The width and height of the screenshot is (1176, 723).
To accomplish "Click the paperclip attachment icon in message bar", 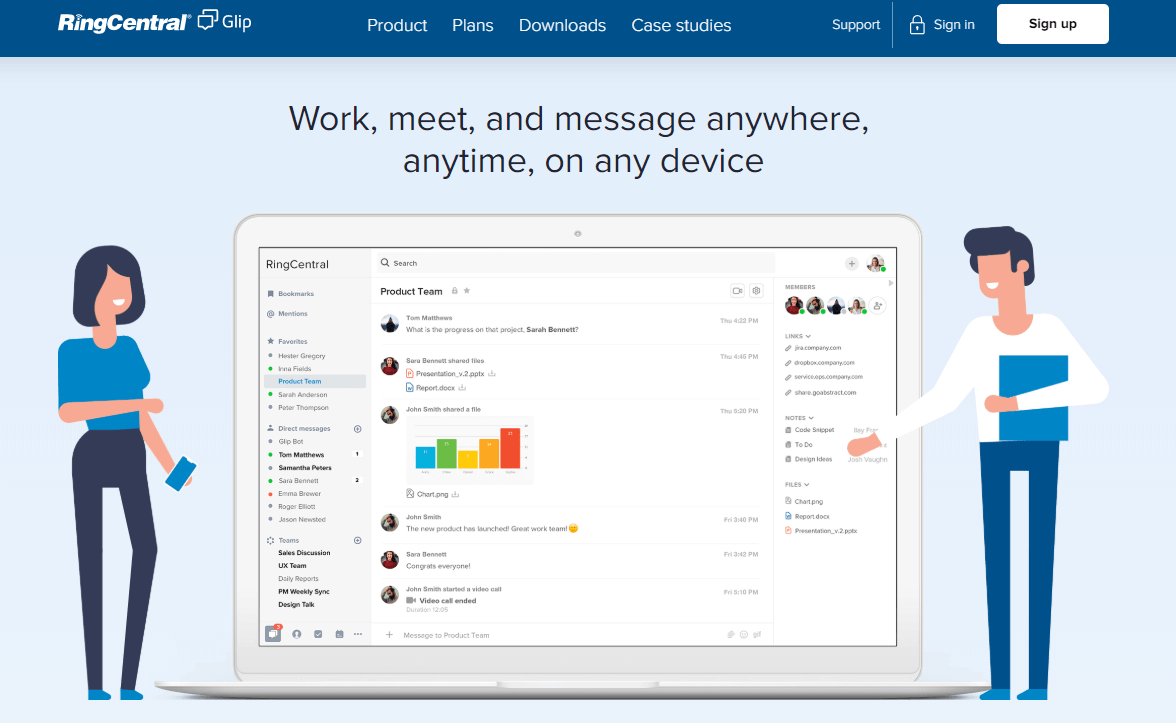I will [x=730, y=635].
